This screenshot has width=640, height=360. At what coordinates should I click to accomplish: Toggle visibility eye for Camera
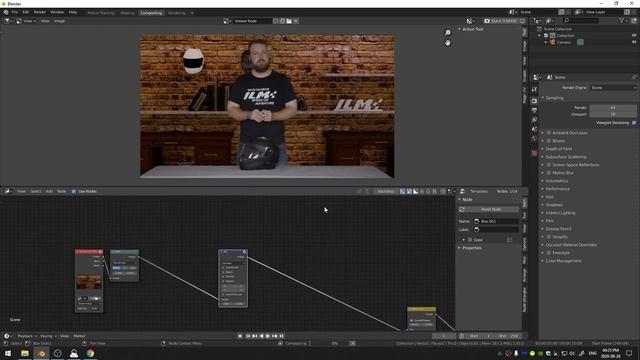[x=634, y=42]
